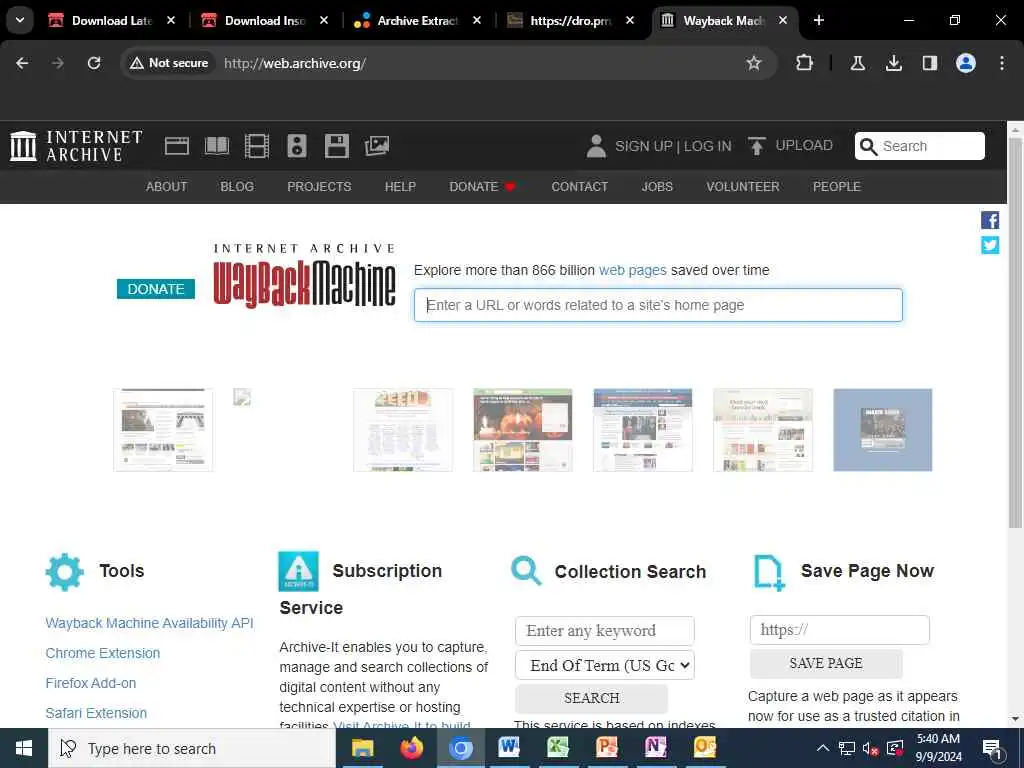Click the Upload arrow icon

click(x=756, y=146)
